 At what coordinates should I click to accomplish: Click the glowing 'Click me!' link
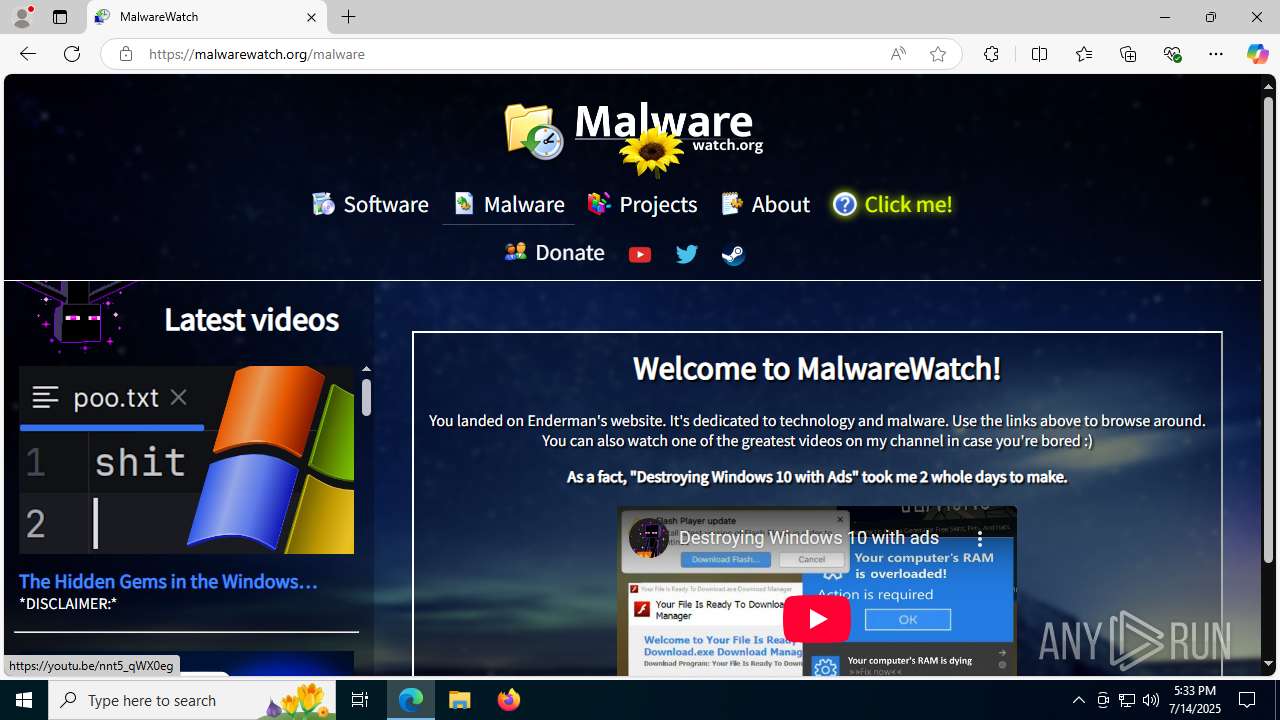(x=892, y=204)
